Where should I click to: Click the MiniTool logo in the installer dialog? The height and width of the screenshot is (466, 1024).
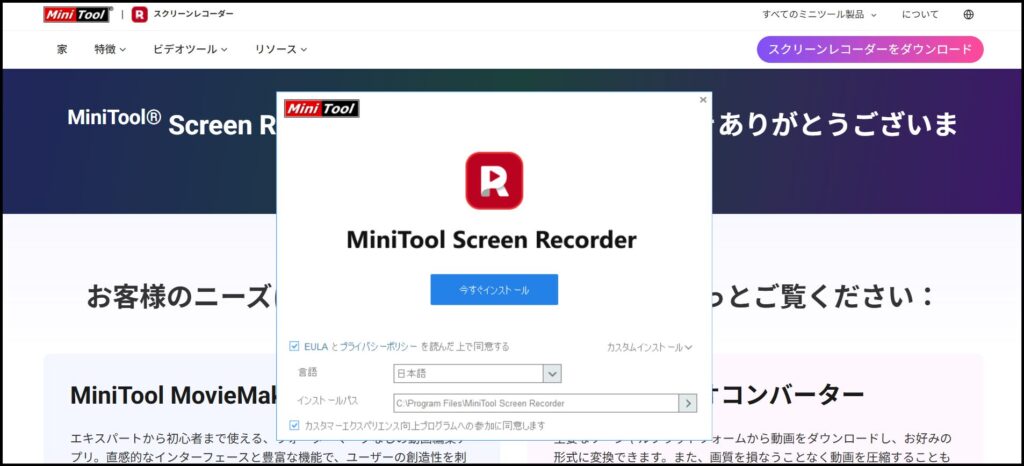click(321, 109)
